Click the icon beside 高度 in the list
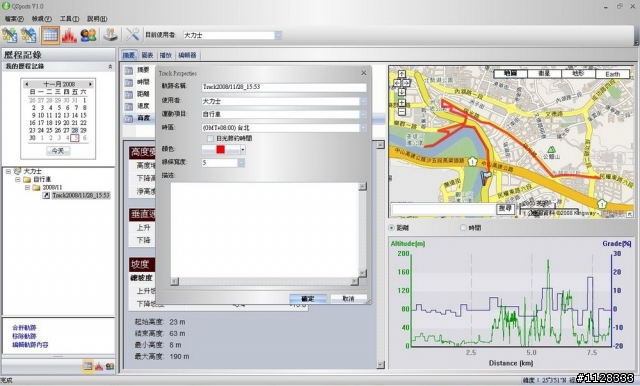 [129, 119]
